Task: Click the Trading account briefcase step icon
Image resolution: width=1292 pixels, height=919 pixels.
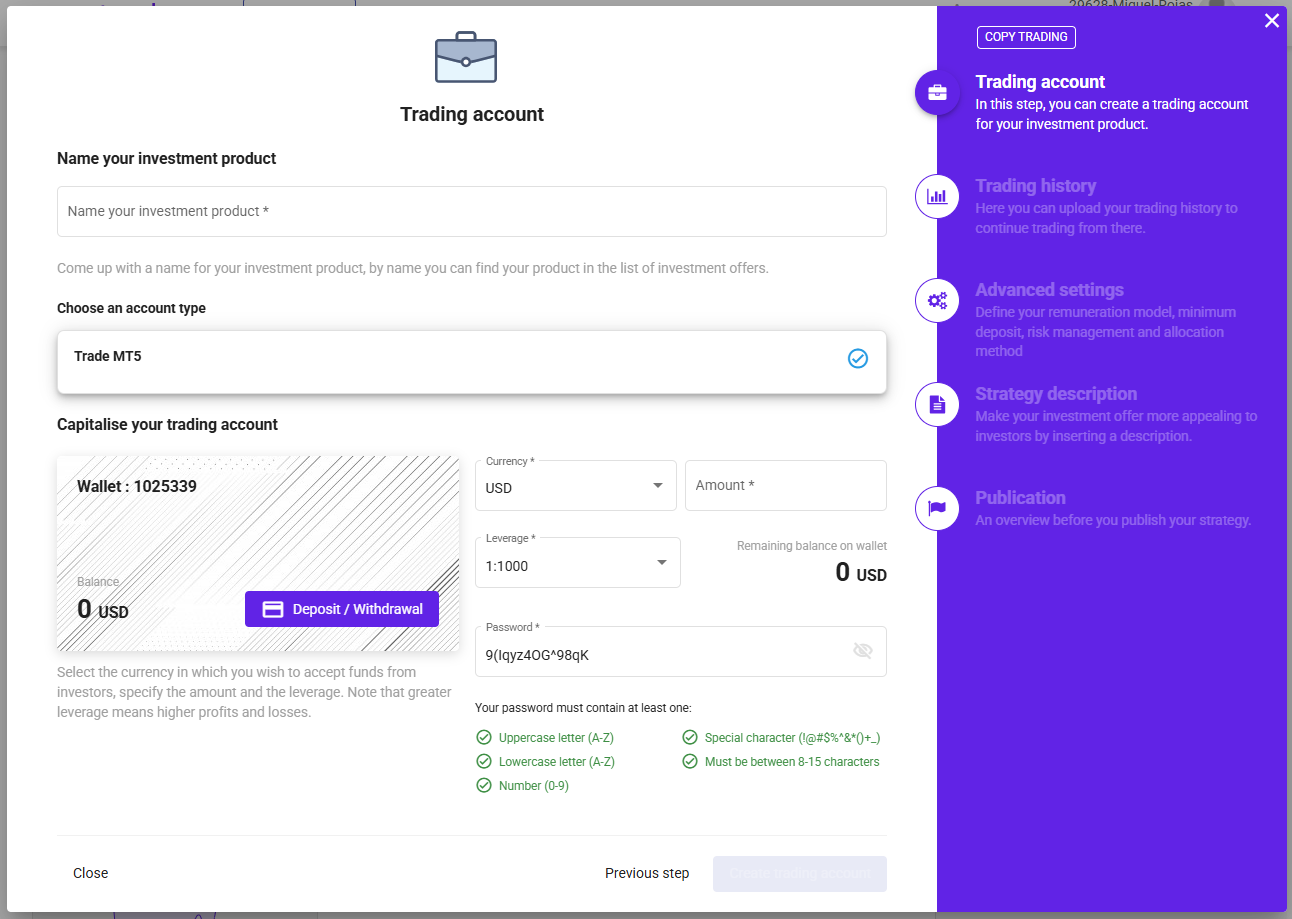Action: coord(937,92)
